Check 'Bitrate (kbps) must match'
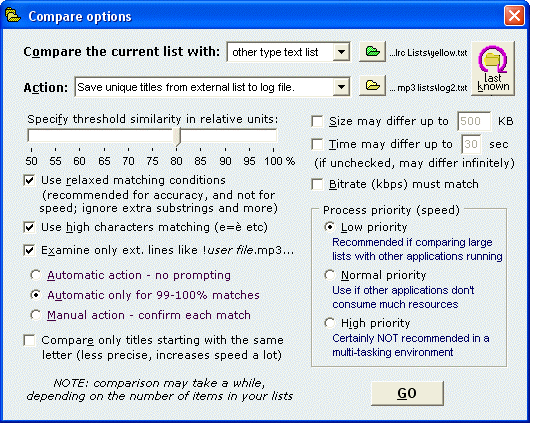 click(x=317, y=184)
